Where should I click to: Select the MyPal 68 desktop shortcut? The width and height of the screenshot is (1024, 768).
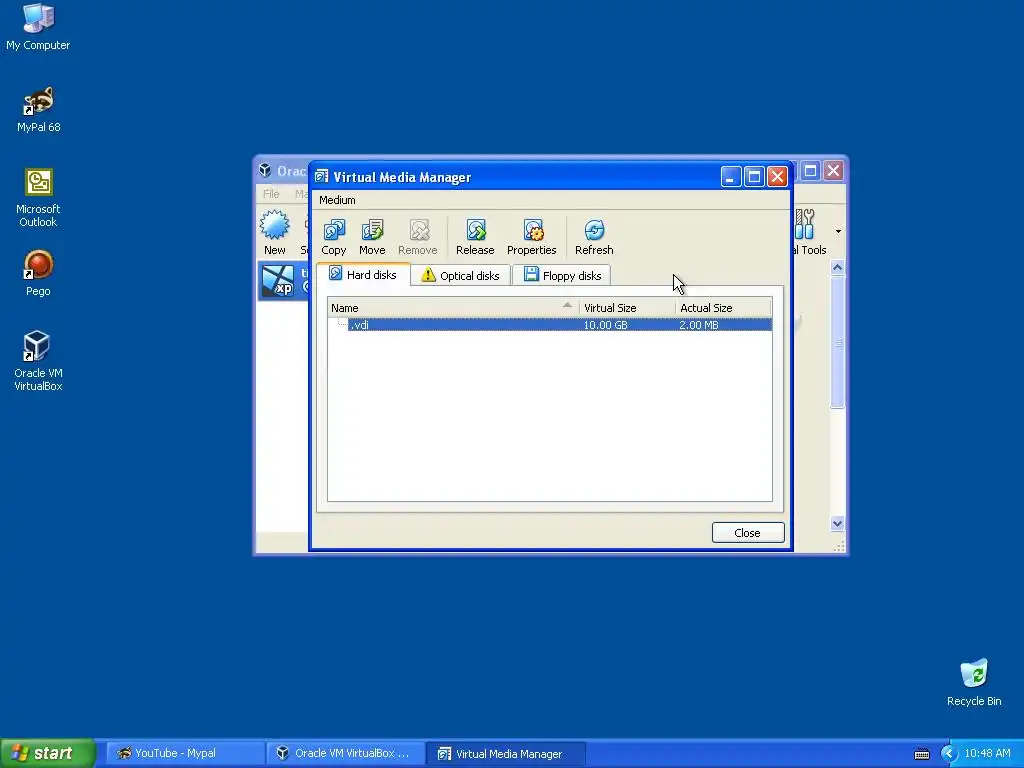[x=38, y=110]
